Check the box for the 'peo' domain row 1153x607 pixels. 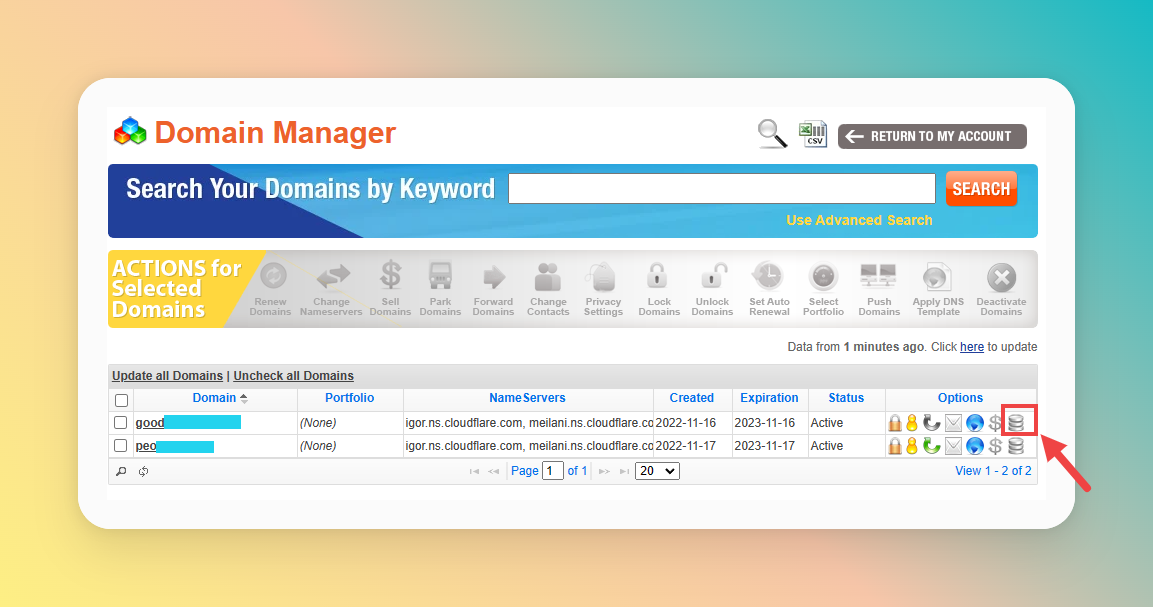(x=121, y=446)
